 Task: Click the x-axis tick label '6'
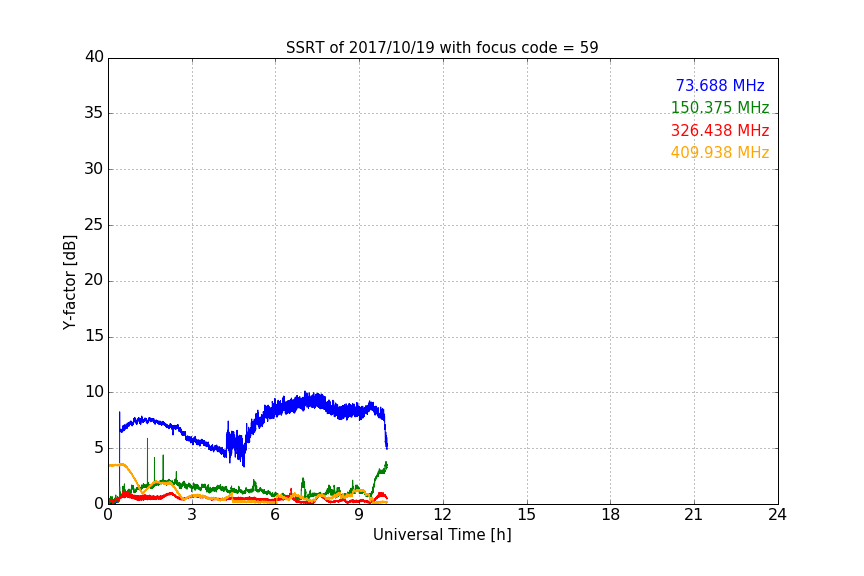(x=276, y=515)
